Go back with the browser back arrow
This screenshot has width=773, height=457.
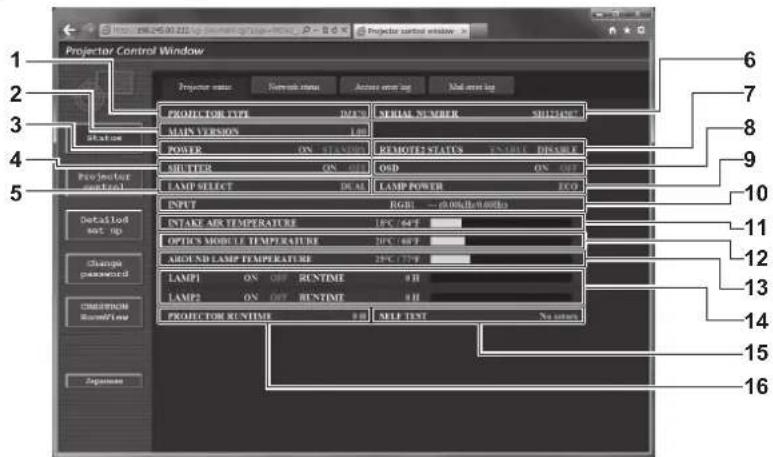(x=69, y=31)
